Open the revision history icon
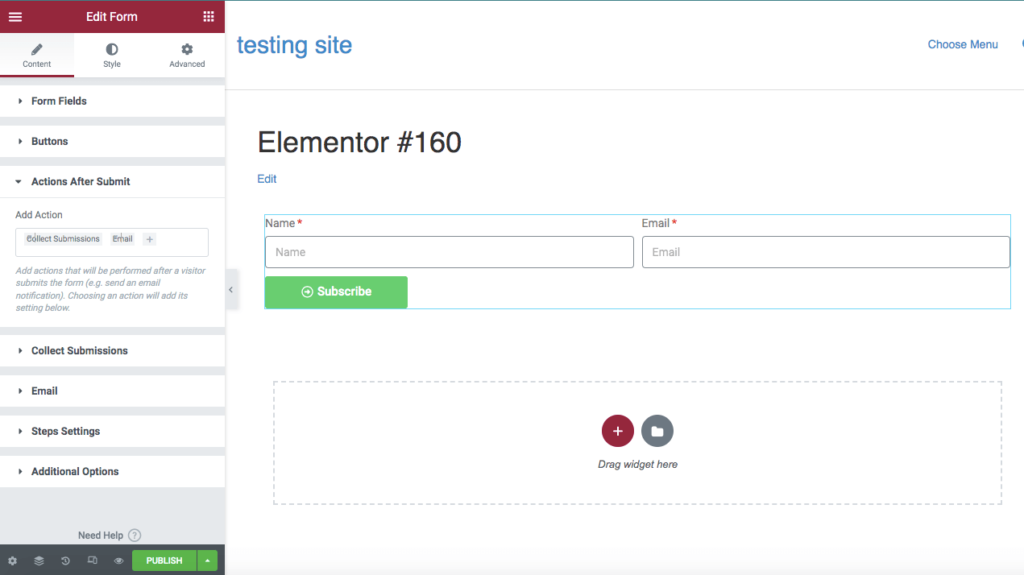Viewport: 1024px width, 575px height. point(65,561)
